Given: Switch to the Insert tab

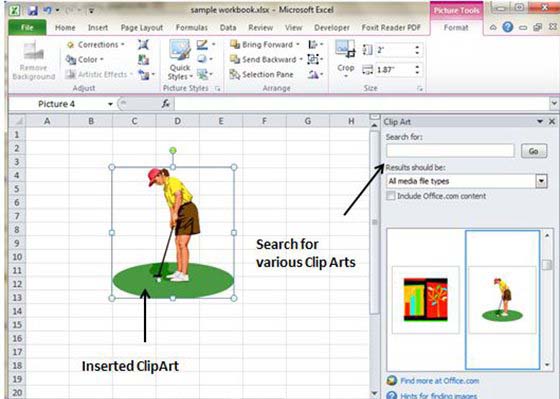Looking at the screenshot, I should click(x=98, y=28).
